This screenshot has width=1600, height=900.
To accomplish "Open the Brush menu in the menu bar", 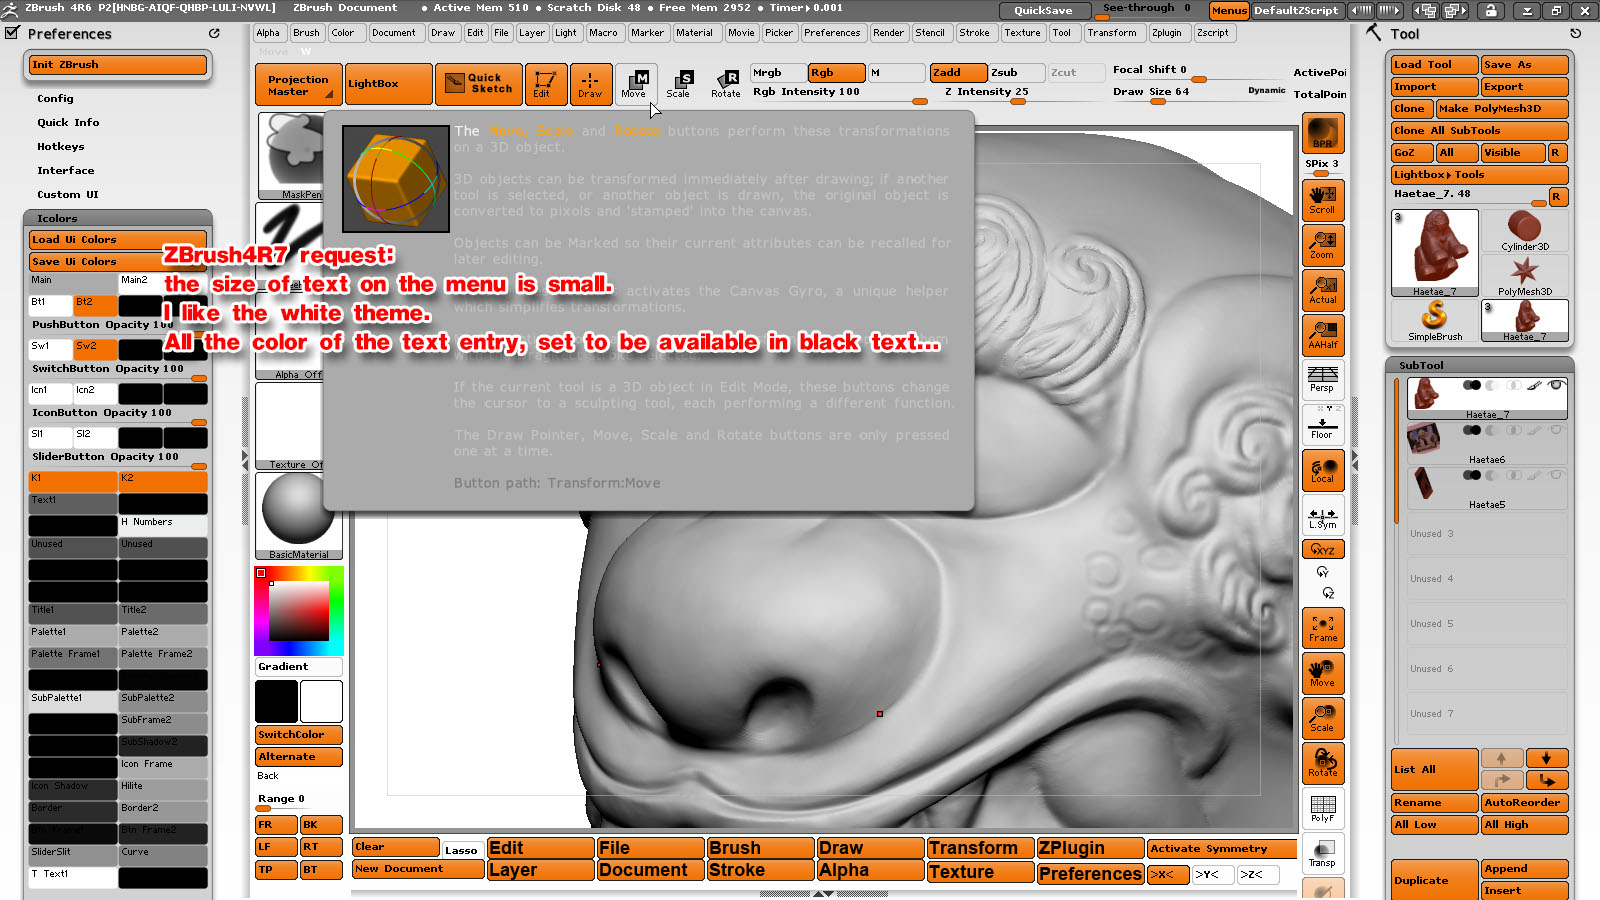I will click(306, 33).
